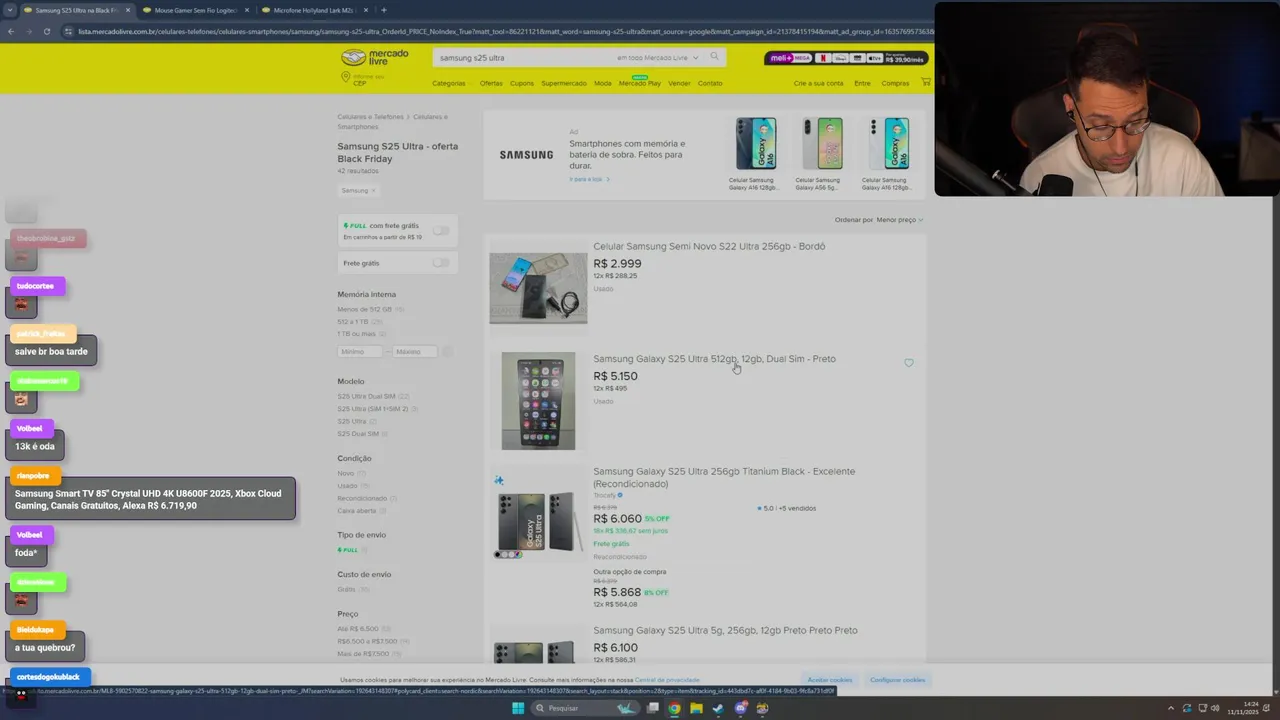Open the Contato menu item
This screenshot has width=1280, height=720.
pos(710,83)
